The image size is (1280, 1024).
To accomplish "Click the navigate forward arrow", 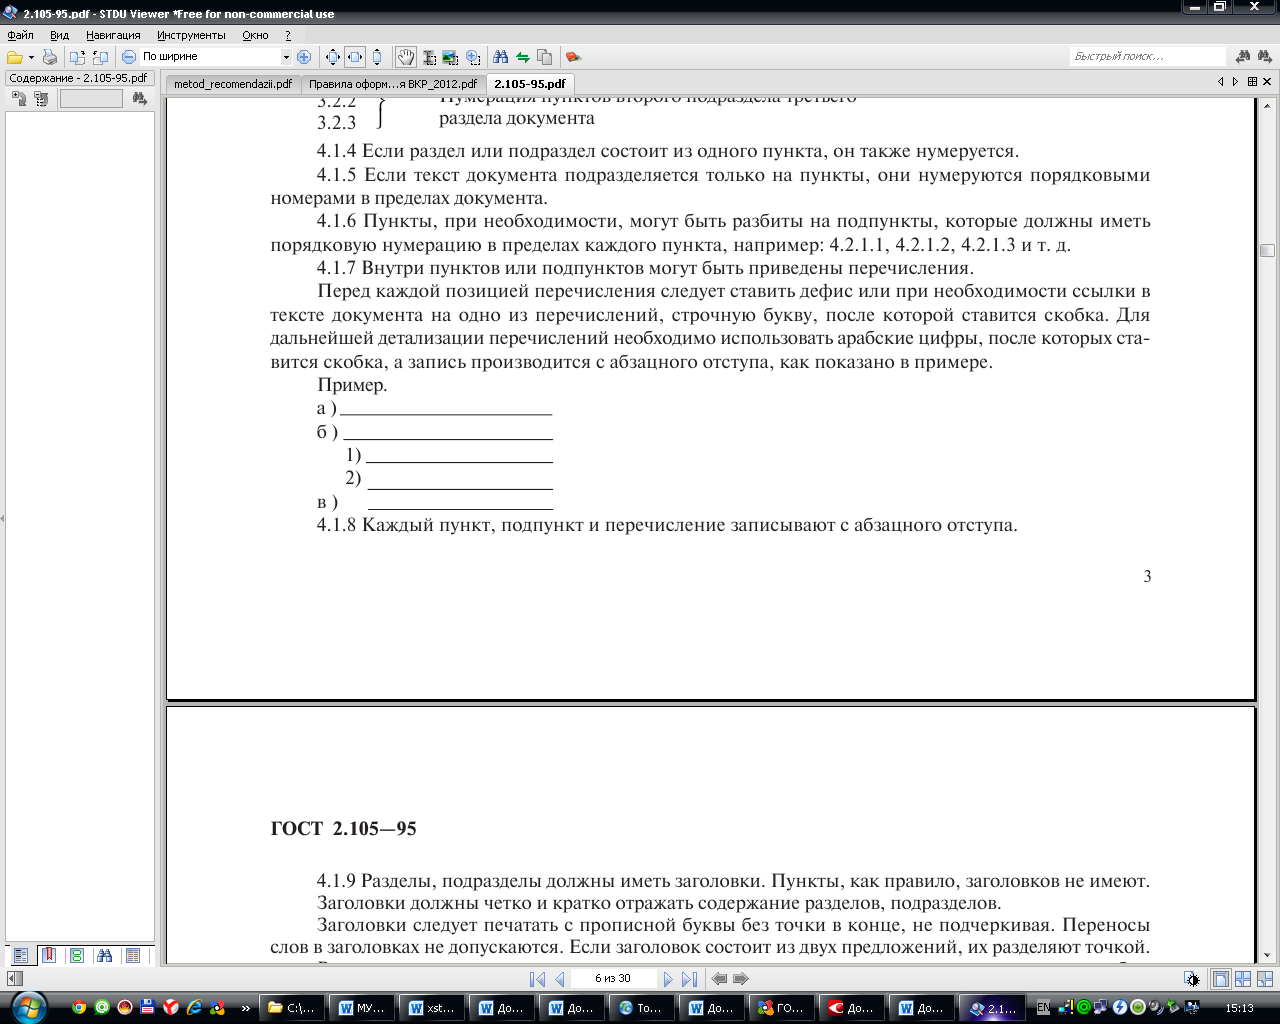I will [741, 979].
